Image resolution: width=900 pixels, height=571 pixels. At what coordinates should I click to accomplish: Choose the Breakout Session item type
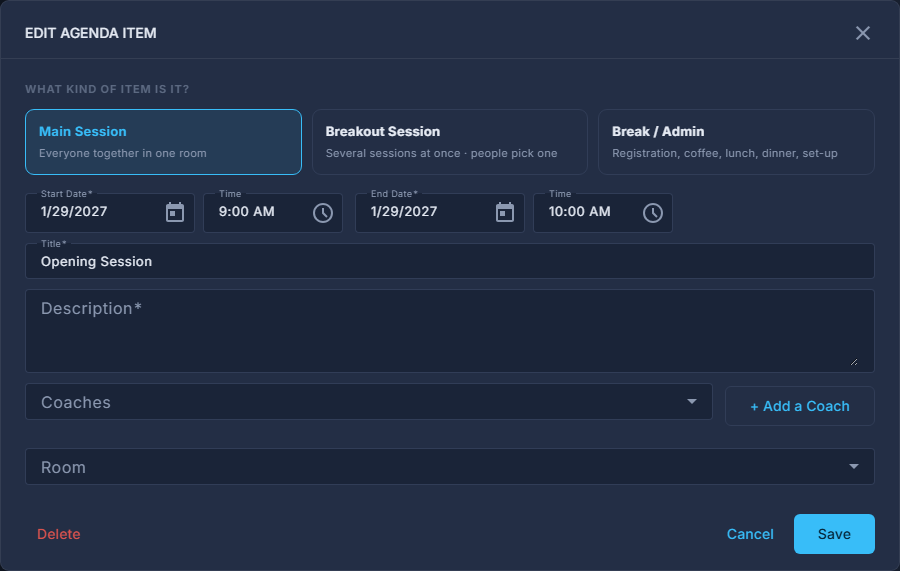tap(450, 142)
